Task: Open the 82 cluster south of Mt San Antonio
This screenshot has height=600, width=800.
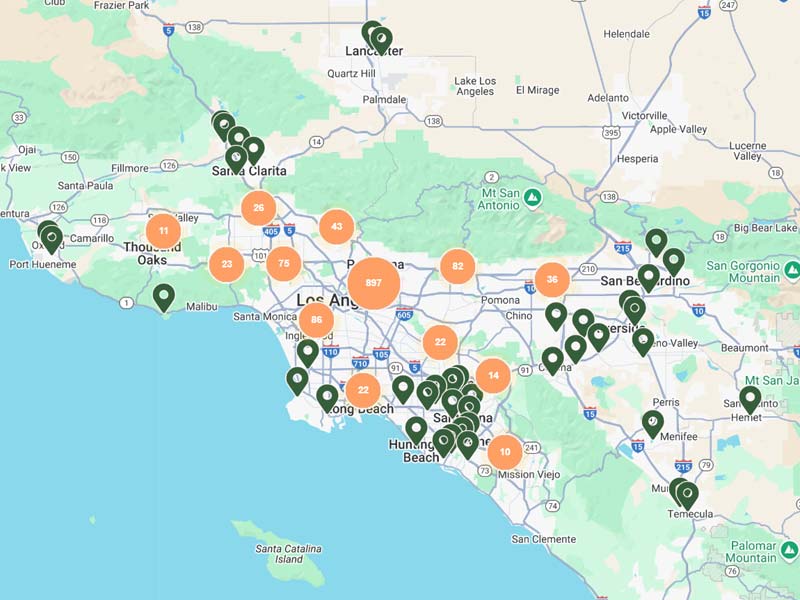Action: (458, 266)
